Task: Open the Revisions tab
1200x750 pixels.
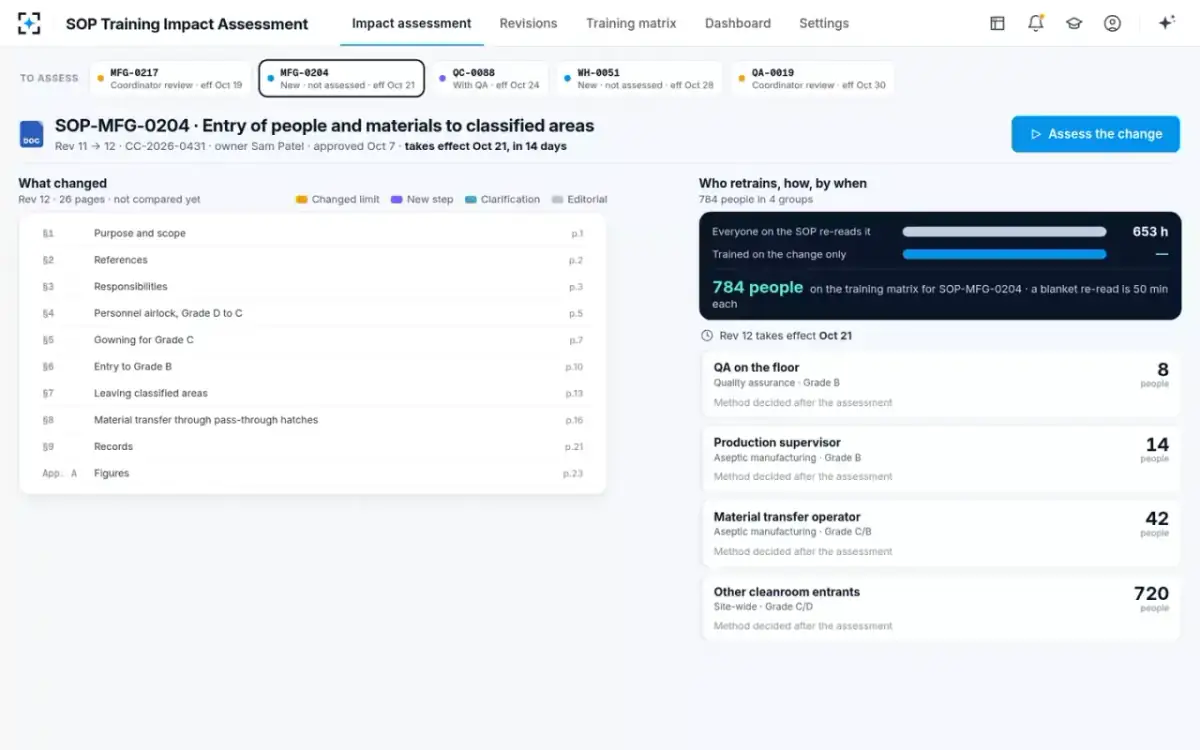Action: [x=528, y=23]
